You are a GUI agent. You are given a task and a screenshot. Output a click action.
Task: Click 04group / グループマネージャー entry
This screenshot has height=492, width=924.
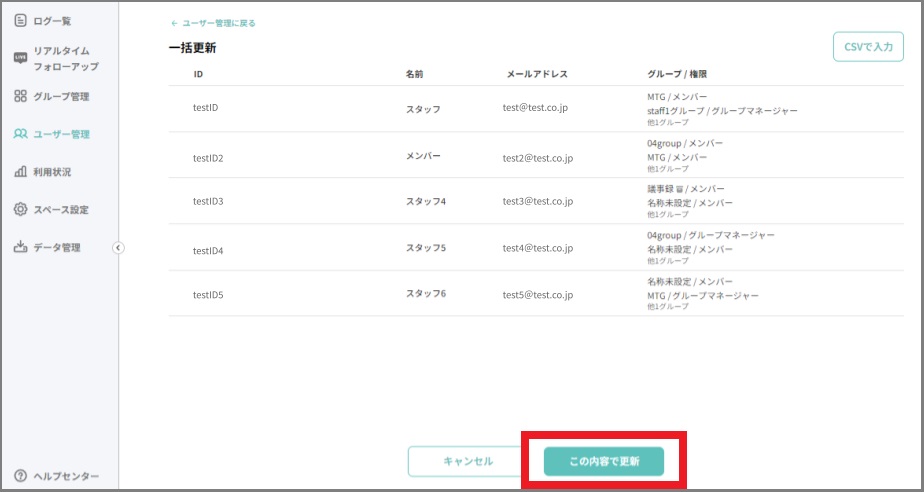[711, 235]
